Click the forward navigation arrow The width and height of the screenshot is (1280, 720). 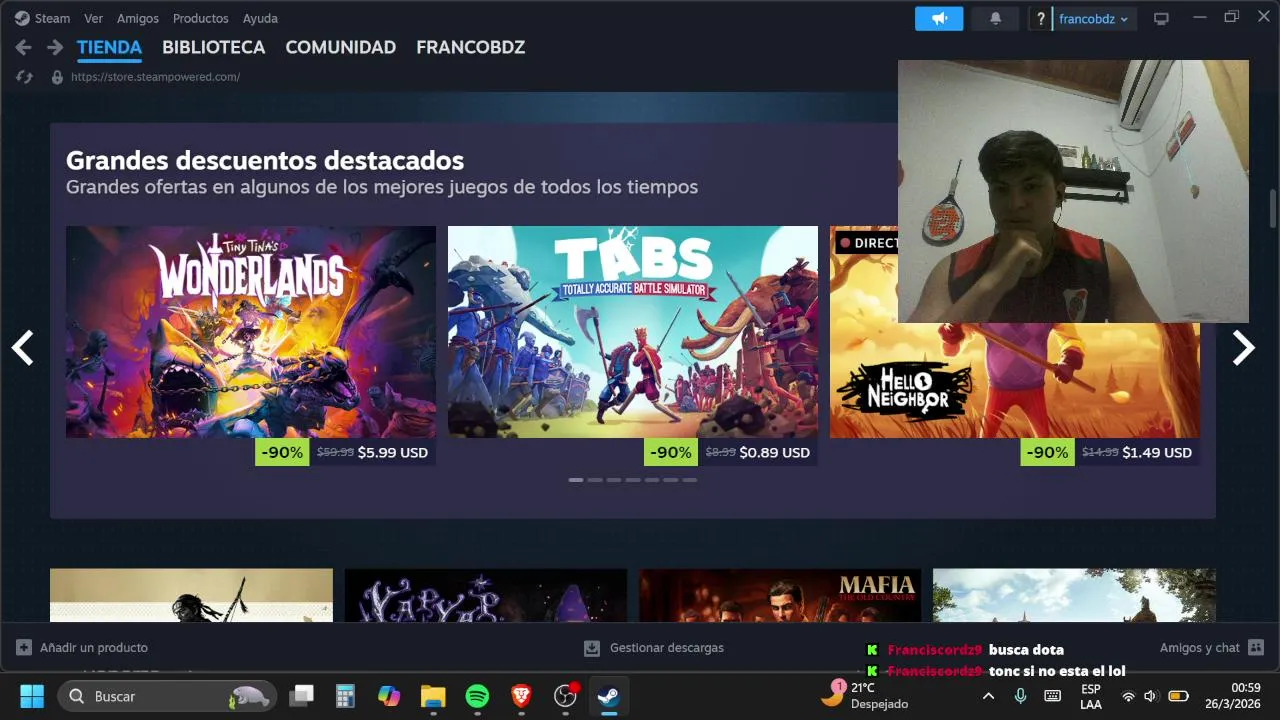point(55,47)
